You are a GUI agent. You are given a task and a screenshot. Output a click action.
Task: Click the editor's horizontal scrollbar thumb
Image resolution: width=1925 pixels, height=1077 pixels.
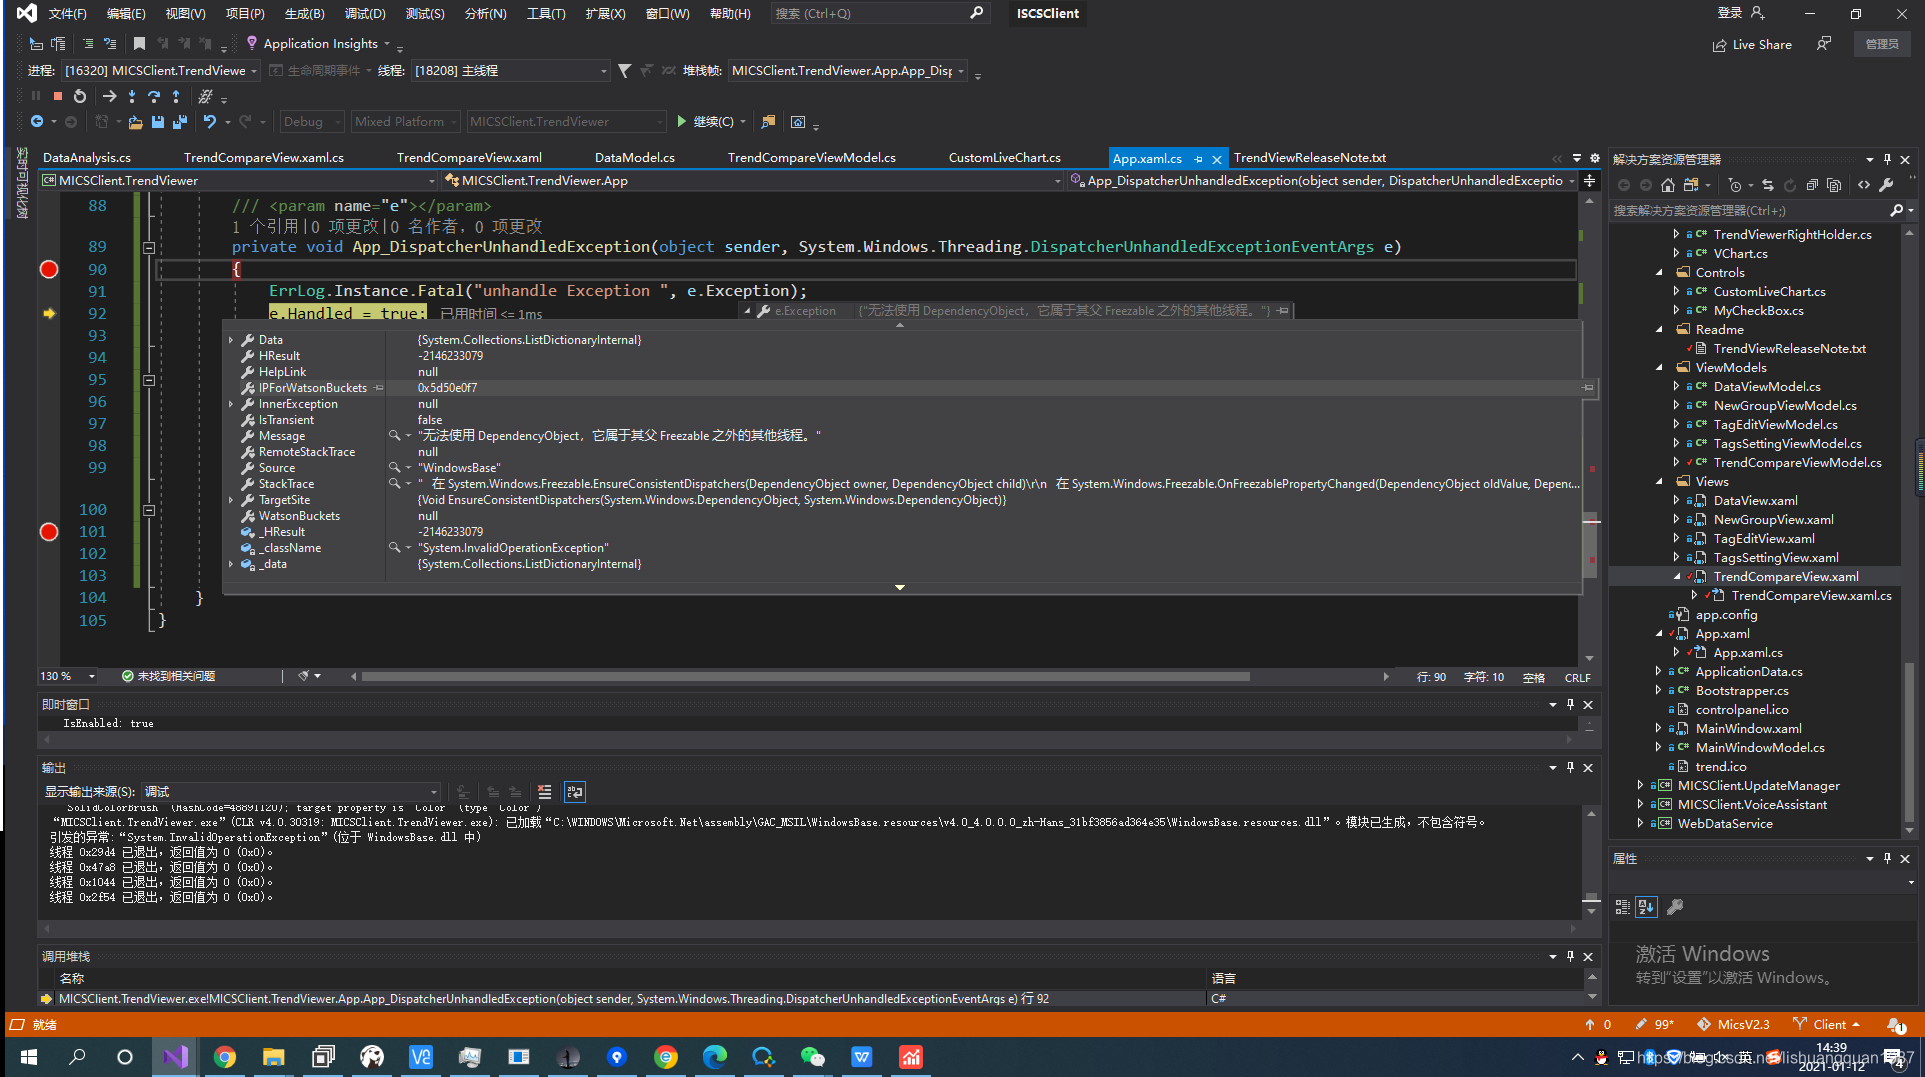[805, 677]
